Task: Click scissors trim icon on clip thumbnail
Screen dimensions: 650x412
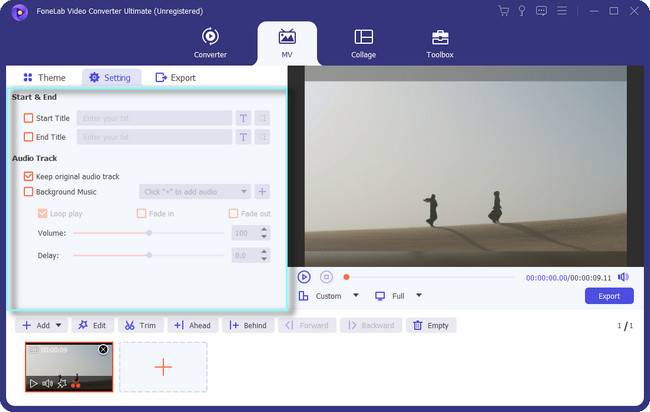Action: (75, 384)
